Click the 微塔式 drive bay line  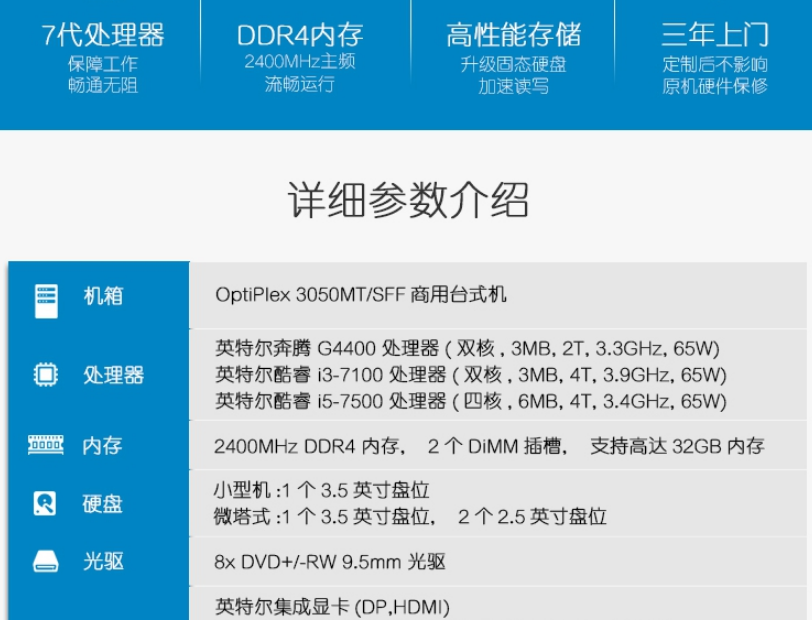pyautogui.click(x=410, y=516)
